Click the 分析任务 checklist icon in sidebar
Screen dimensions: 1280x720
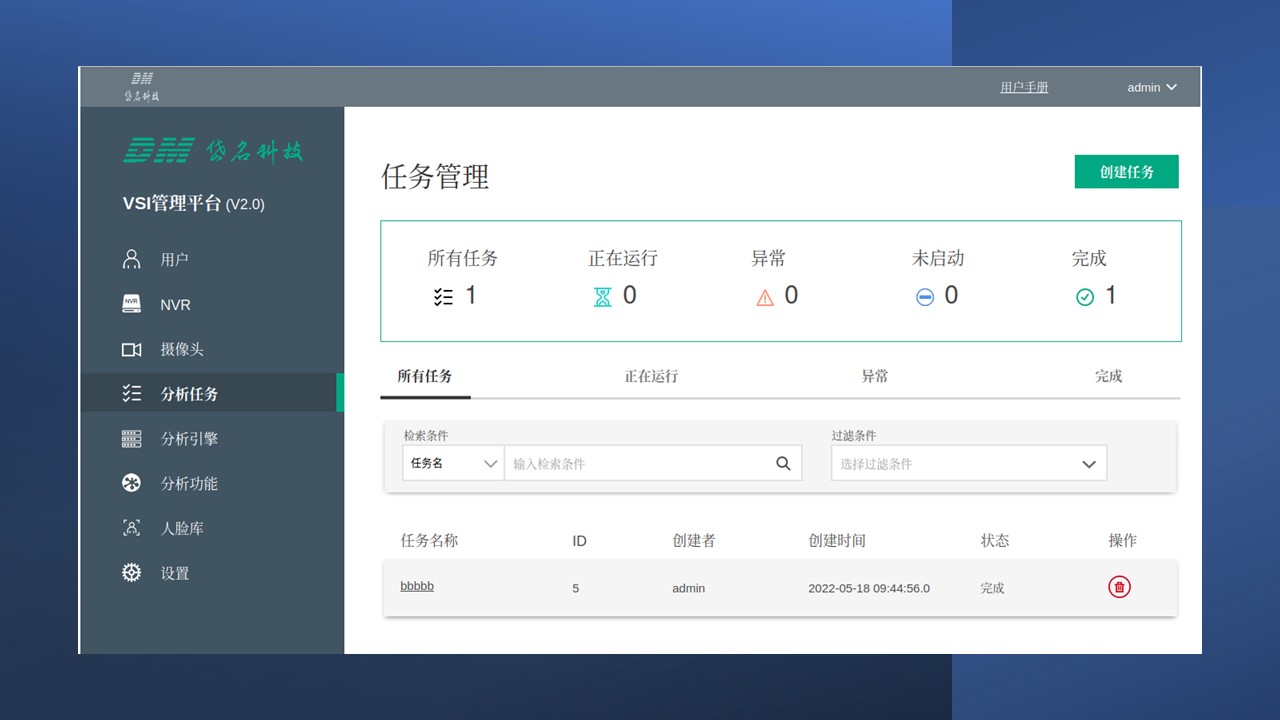[x=131, y=393]
